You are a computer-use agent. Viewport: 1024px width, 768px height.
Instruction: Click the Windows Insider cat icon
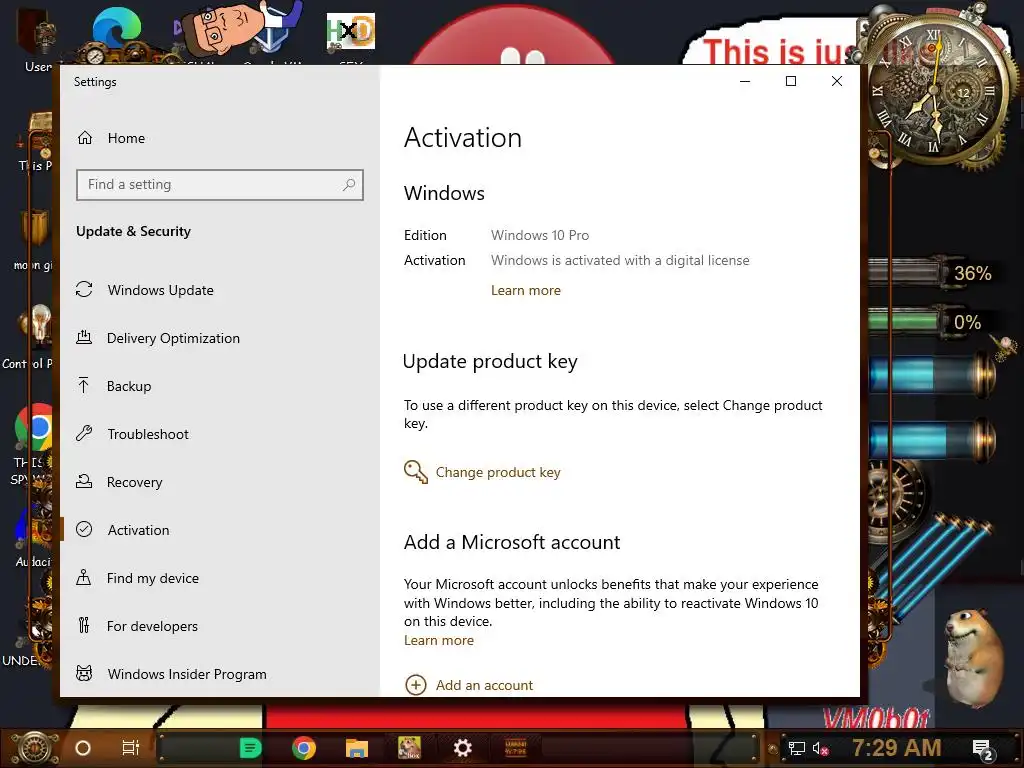[84, 673]
